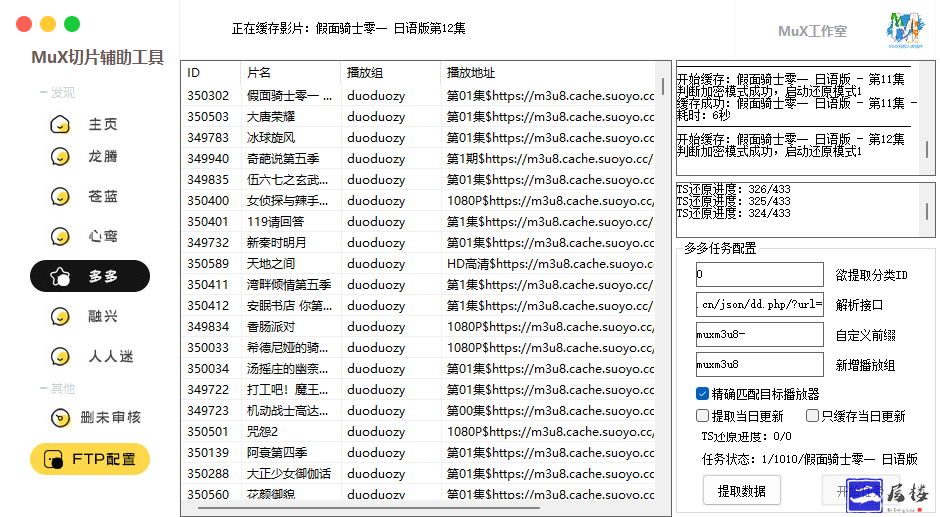Switch to the 多多 sidebar tab

pos(90,276)
